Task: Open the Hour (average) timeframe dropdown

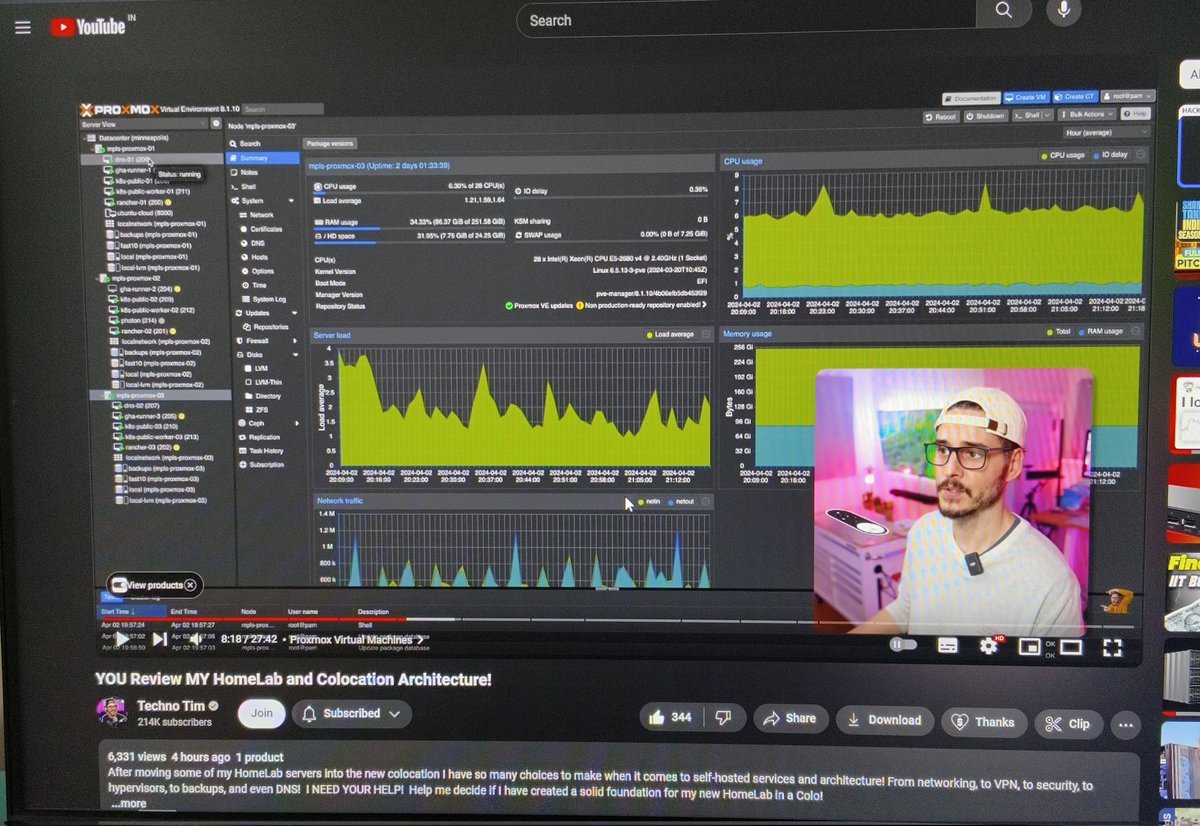Action: tap(1107, 132)
